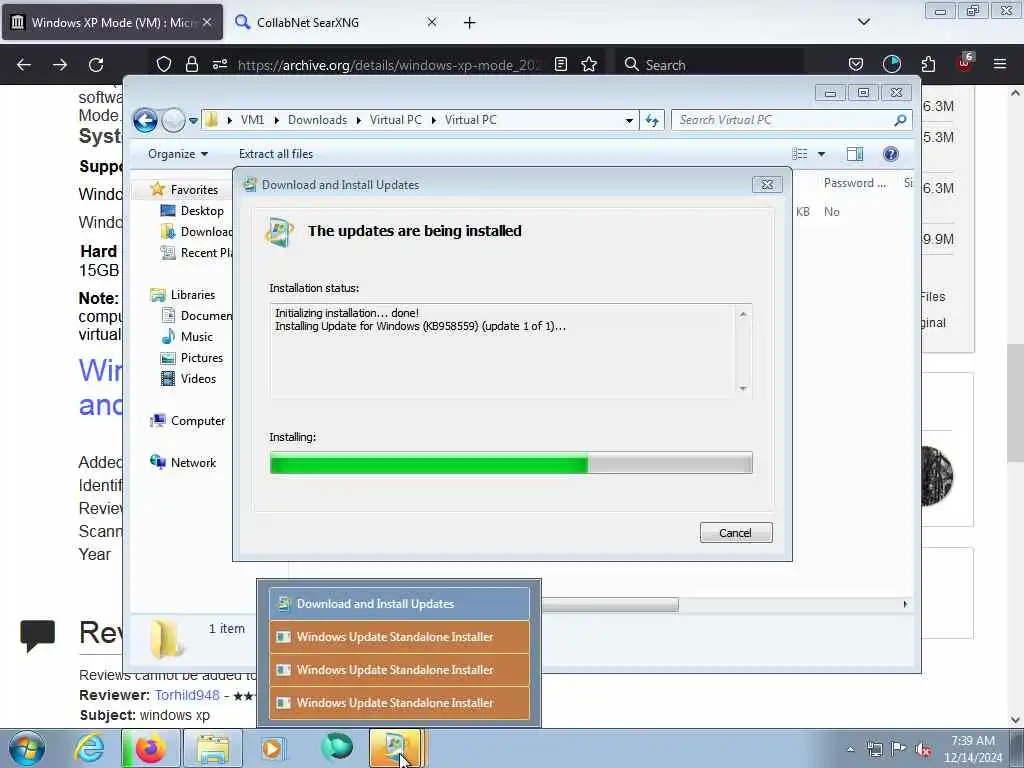Screen dimensions: 1024x768
Task: Open the Organize menu
Action: (178, 154)
